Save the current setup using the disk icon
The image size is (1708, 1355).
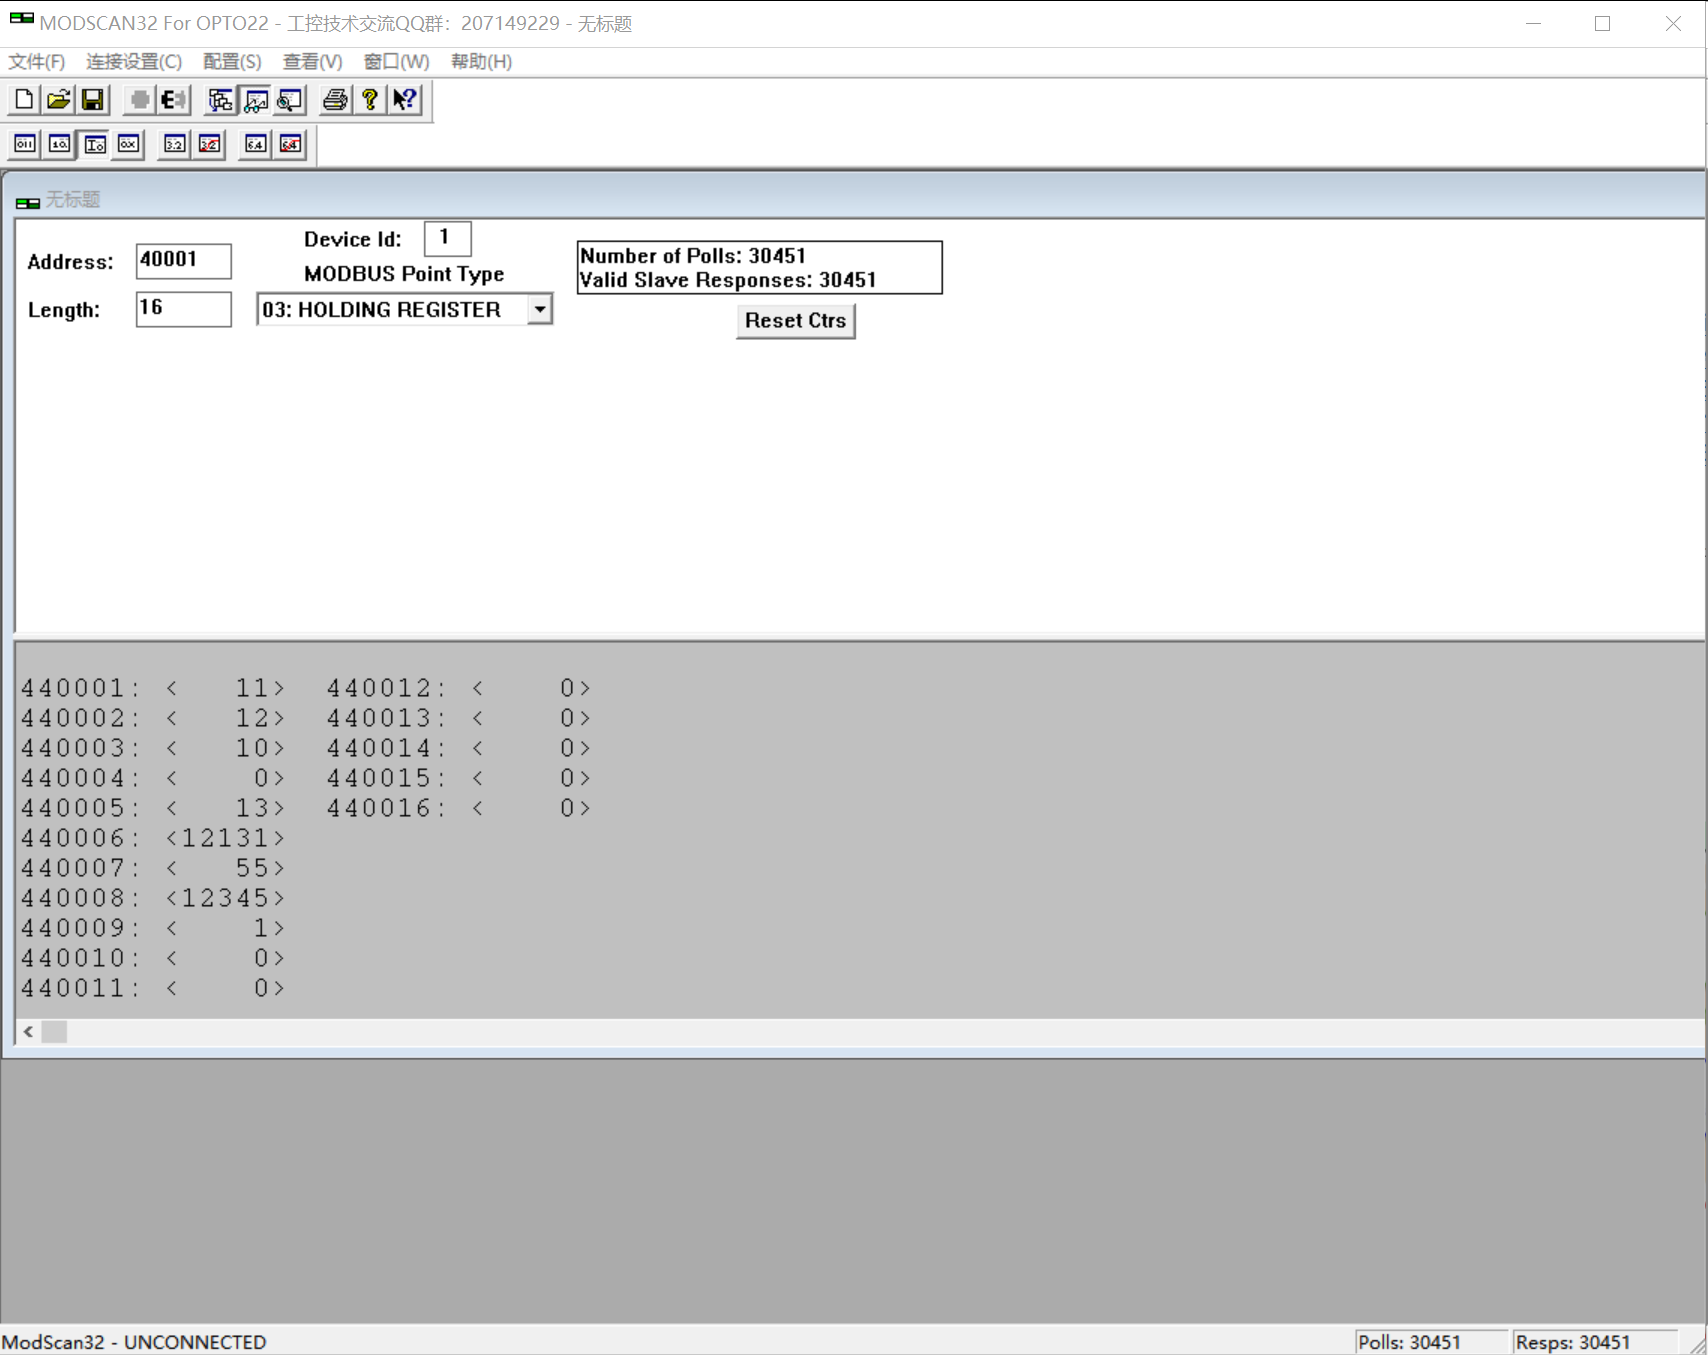(x=92, y=100)
